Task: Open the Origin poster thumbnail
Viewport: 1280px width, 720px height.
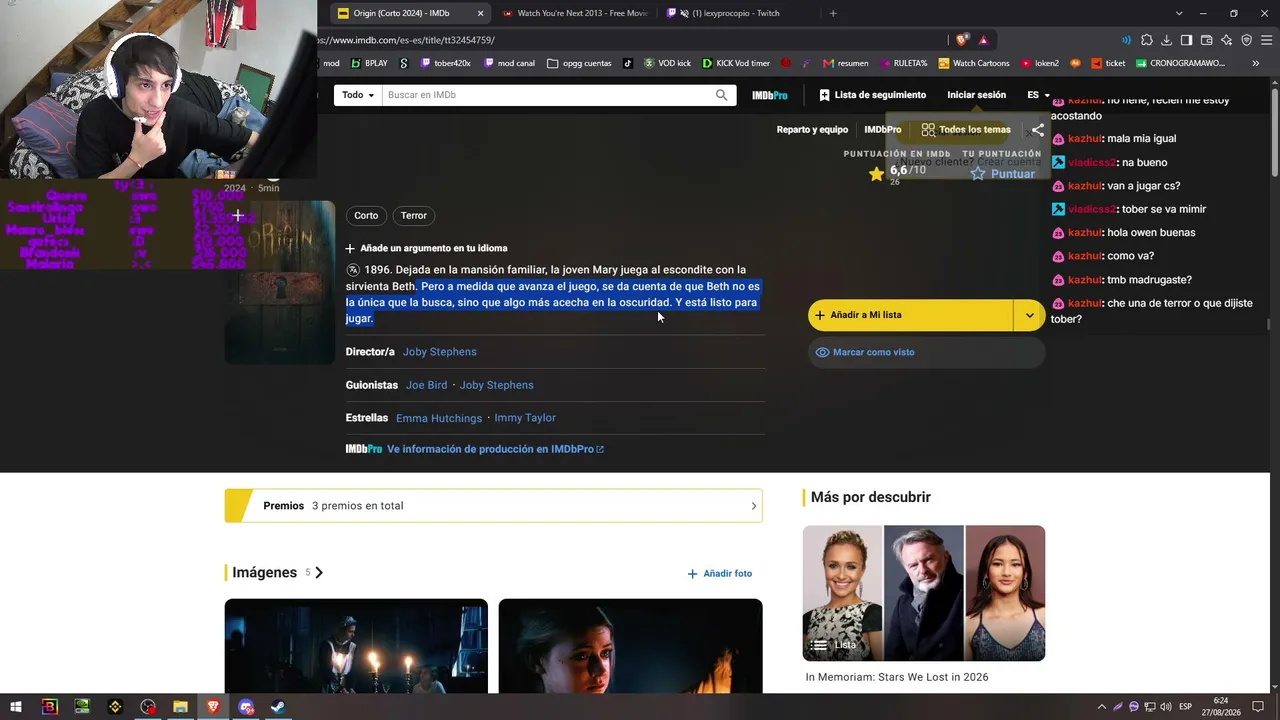Action: click(x=280, y=282)
